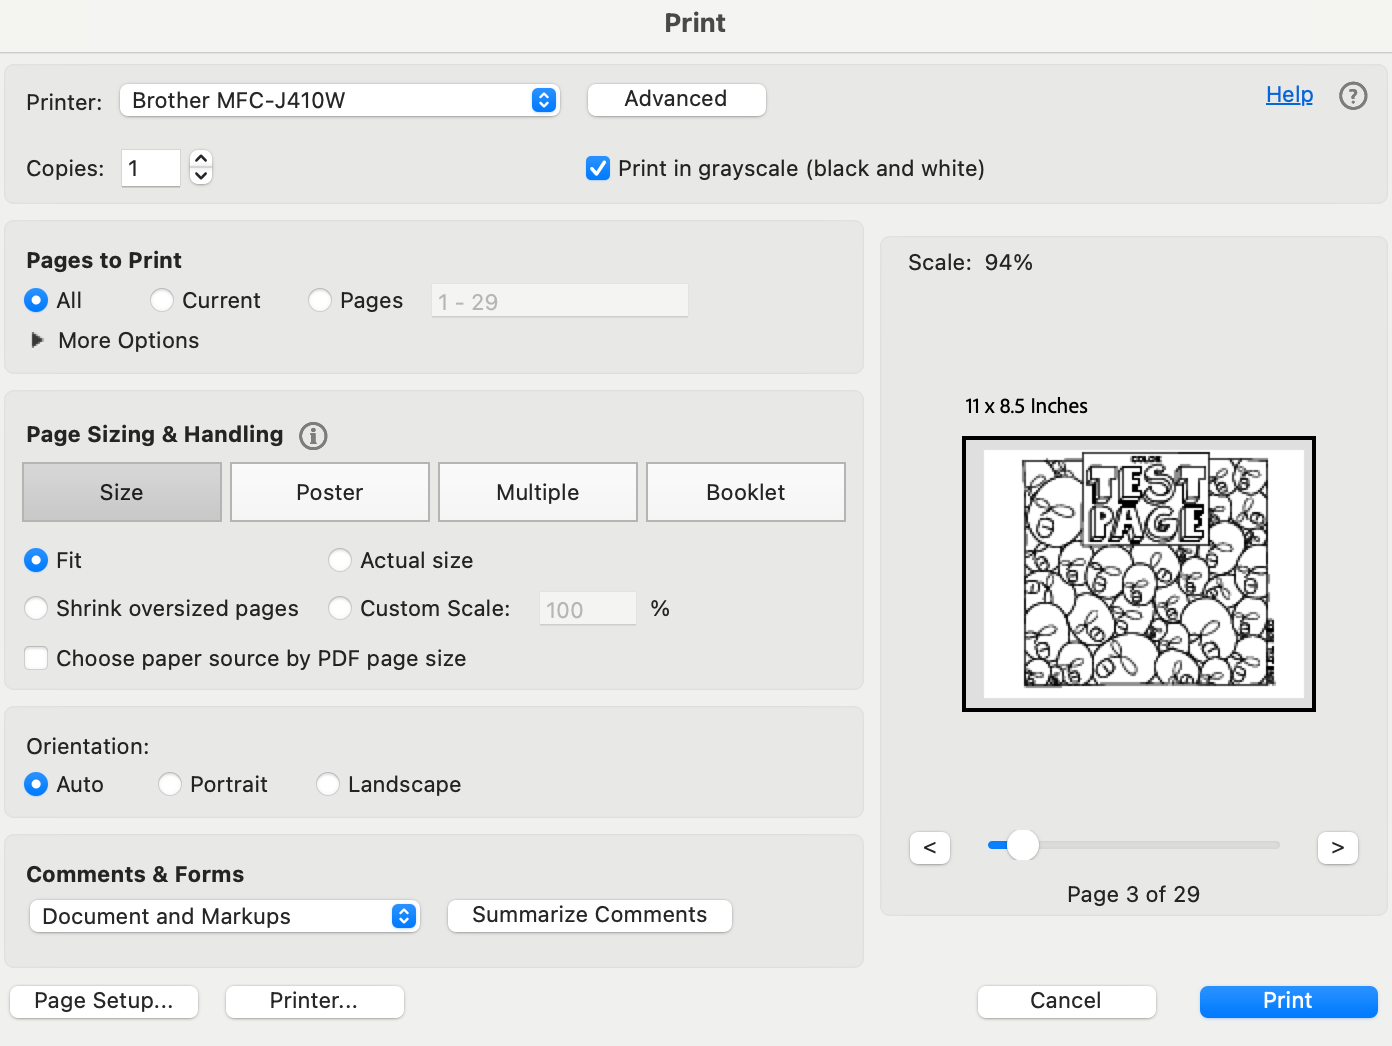This screenshot has height=1046, width=1392.
Task: Switch to the Booklet tab
Action: click(745, 492)
